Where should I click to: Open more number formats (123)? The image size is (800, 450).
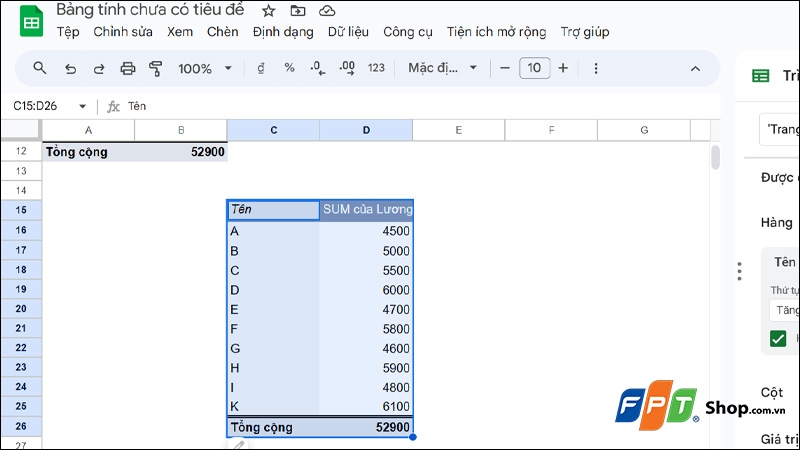pos(376,68)
